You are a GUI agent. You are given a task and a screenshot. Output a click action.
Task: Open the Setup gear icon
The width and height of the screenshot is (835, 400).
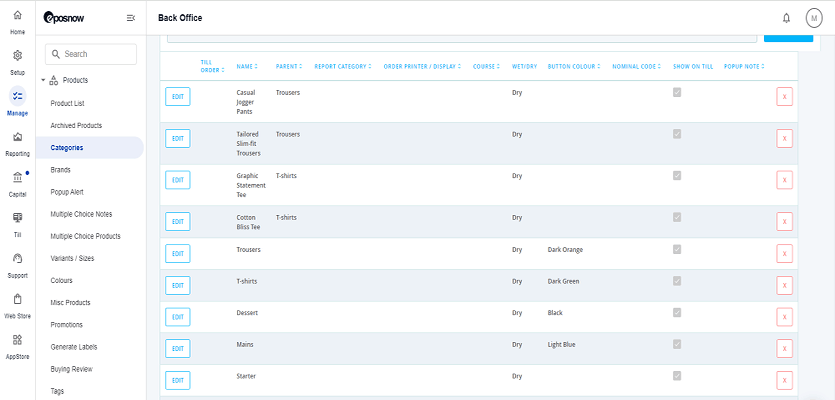point(18,55)
